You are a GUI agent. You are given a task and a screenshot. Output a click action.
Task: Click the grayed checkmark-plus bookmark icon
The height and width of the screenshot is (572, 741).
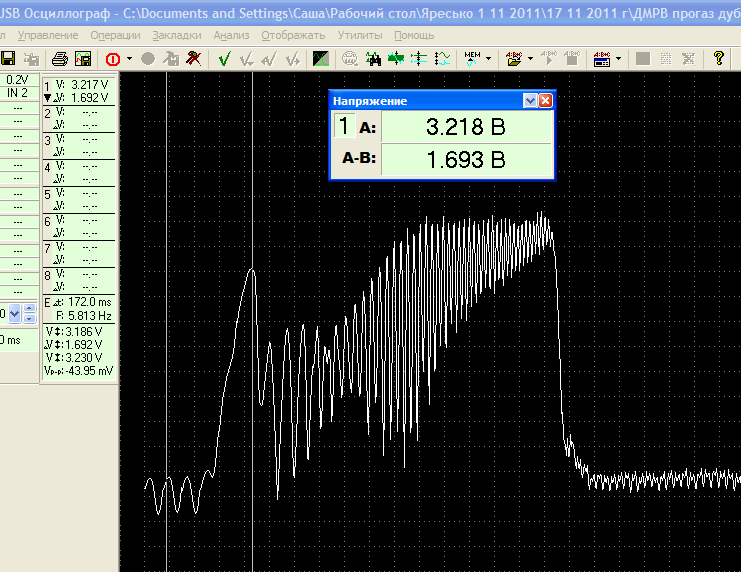[293, 59]
